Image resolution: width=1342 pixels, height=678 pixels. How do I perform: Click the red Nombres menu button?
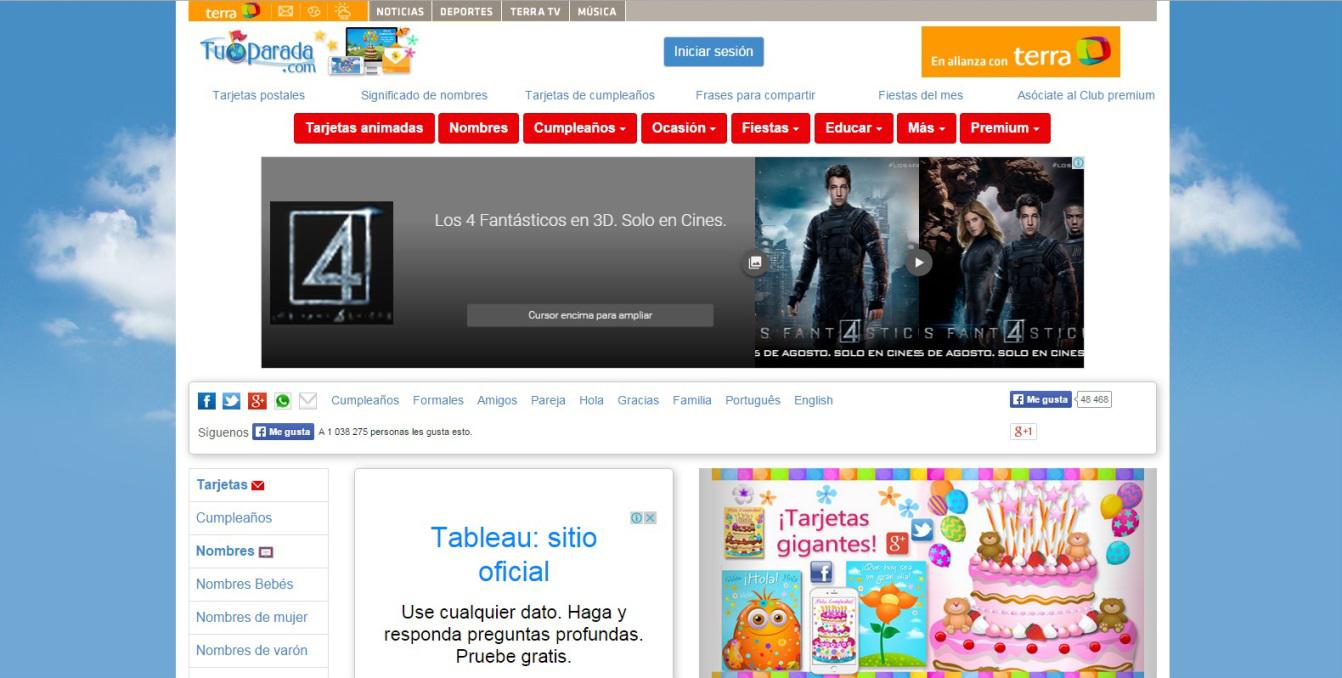478,128
